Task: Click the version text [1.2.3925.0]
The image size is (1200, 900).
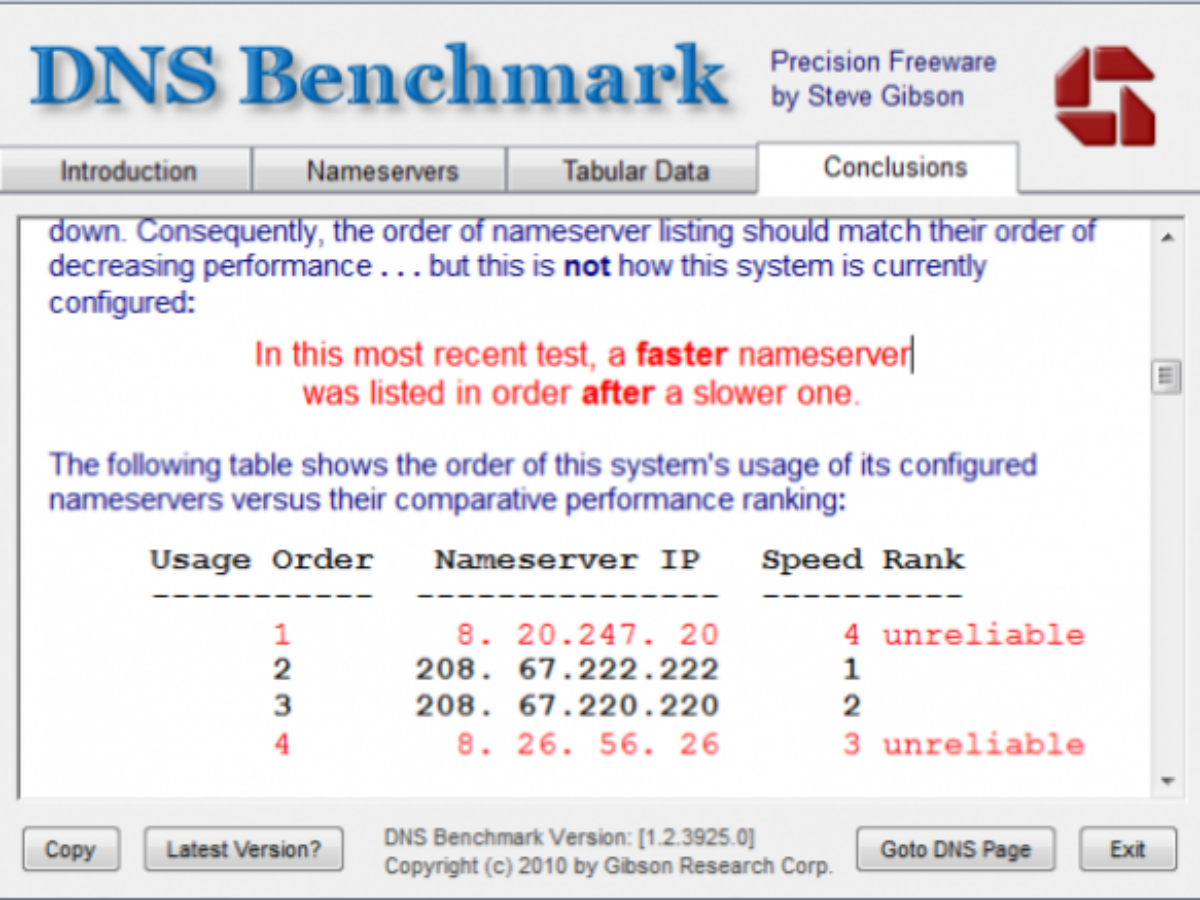Action: (695, 836)
